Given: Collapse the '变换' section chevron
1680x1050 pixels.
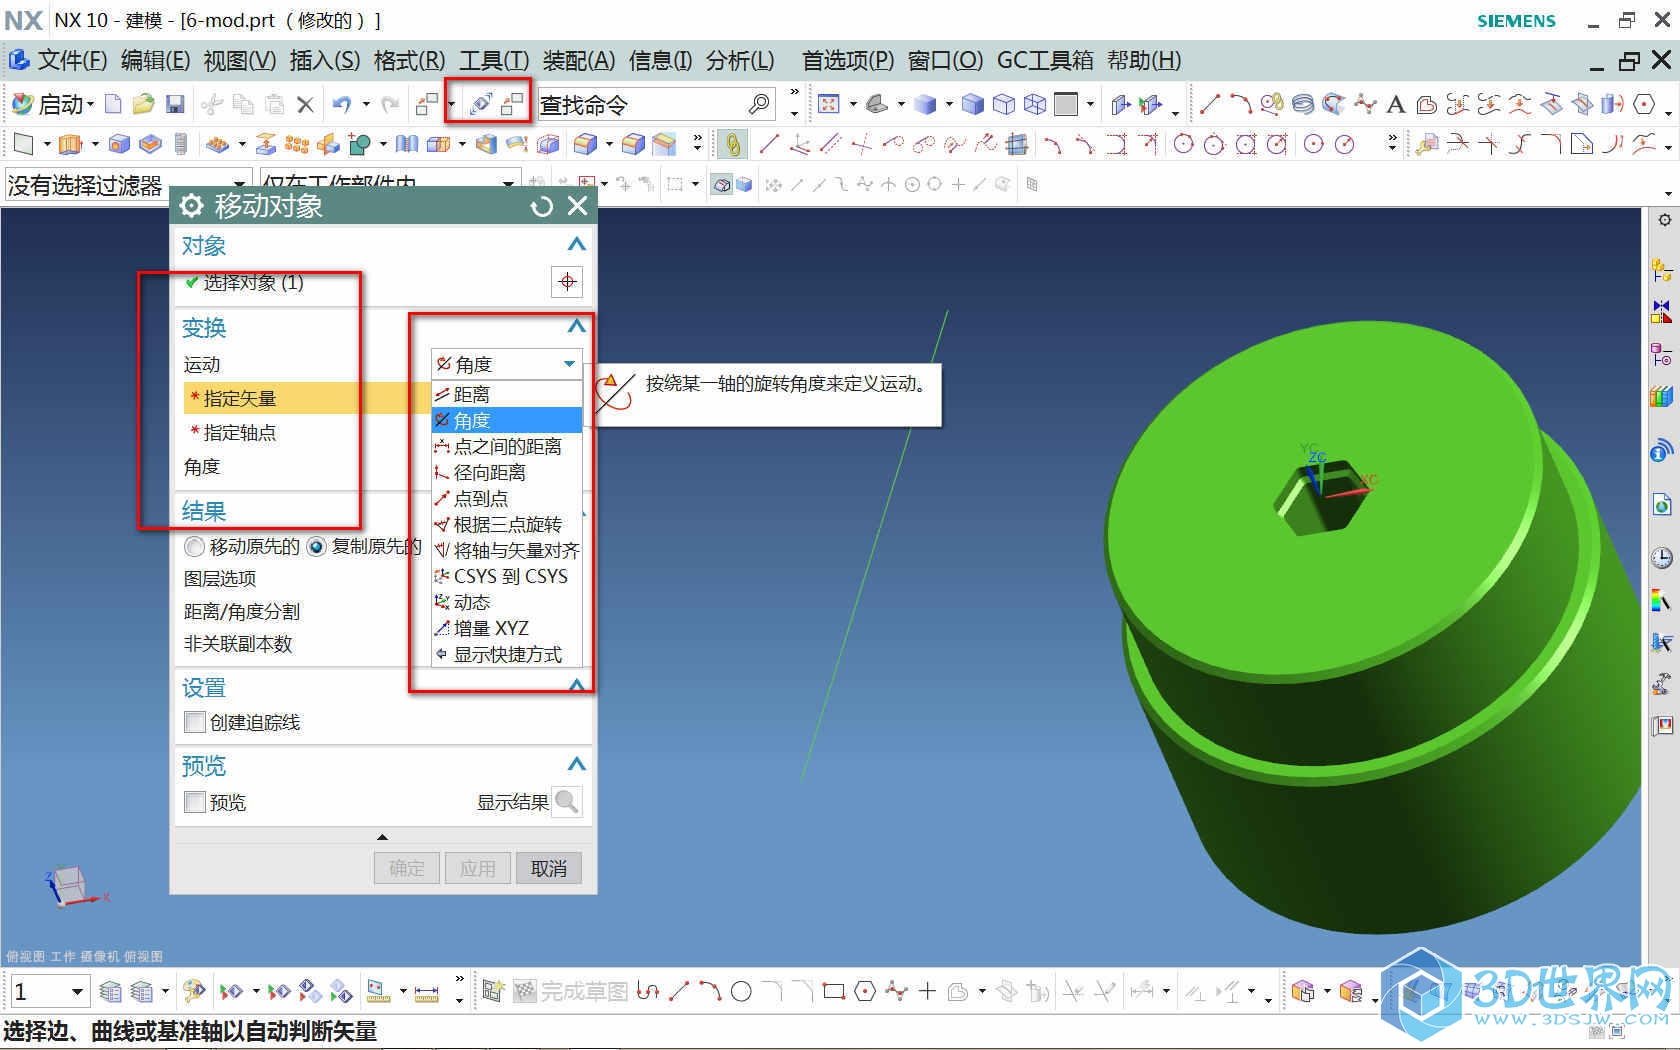Looking at the screenshot, I should click(x=576, y=326).
